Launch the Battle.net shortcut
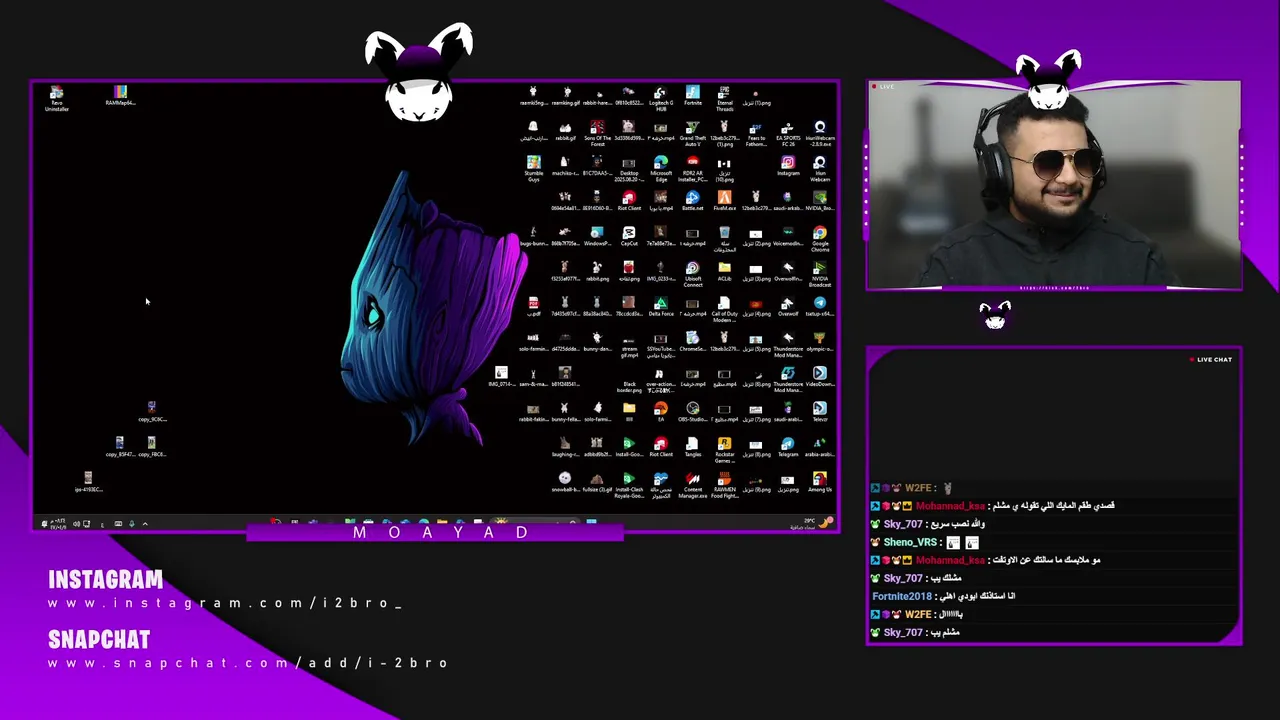1280x720 pixels. (x=692, y=201)
